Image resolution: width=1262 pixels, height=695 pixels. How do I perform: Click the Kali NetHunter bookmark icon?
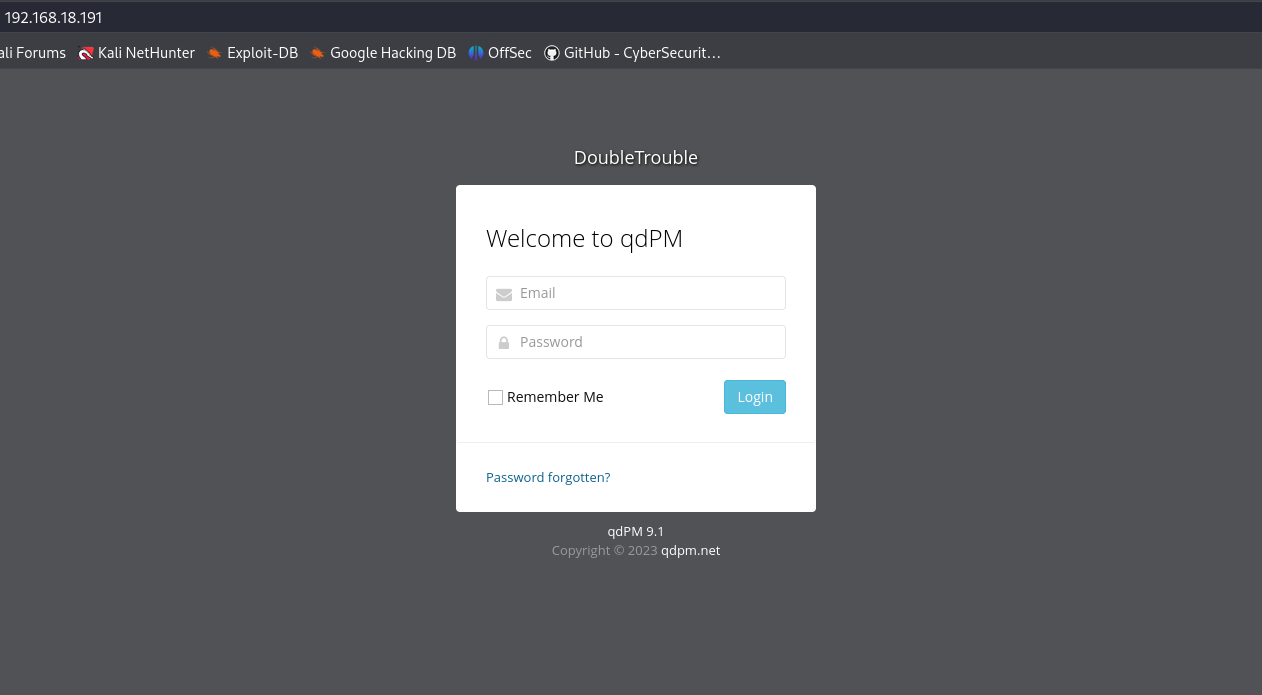pyautogui.click(x=86, y=53)
